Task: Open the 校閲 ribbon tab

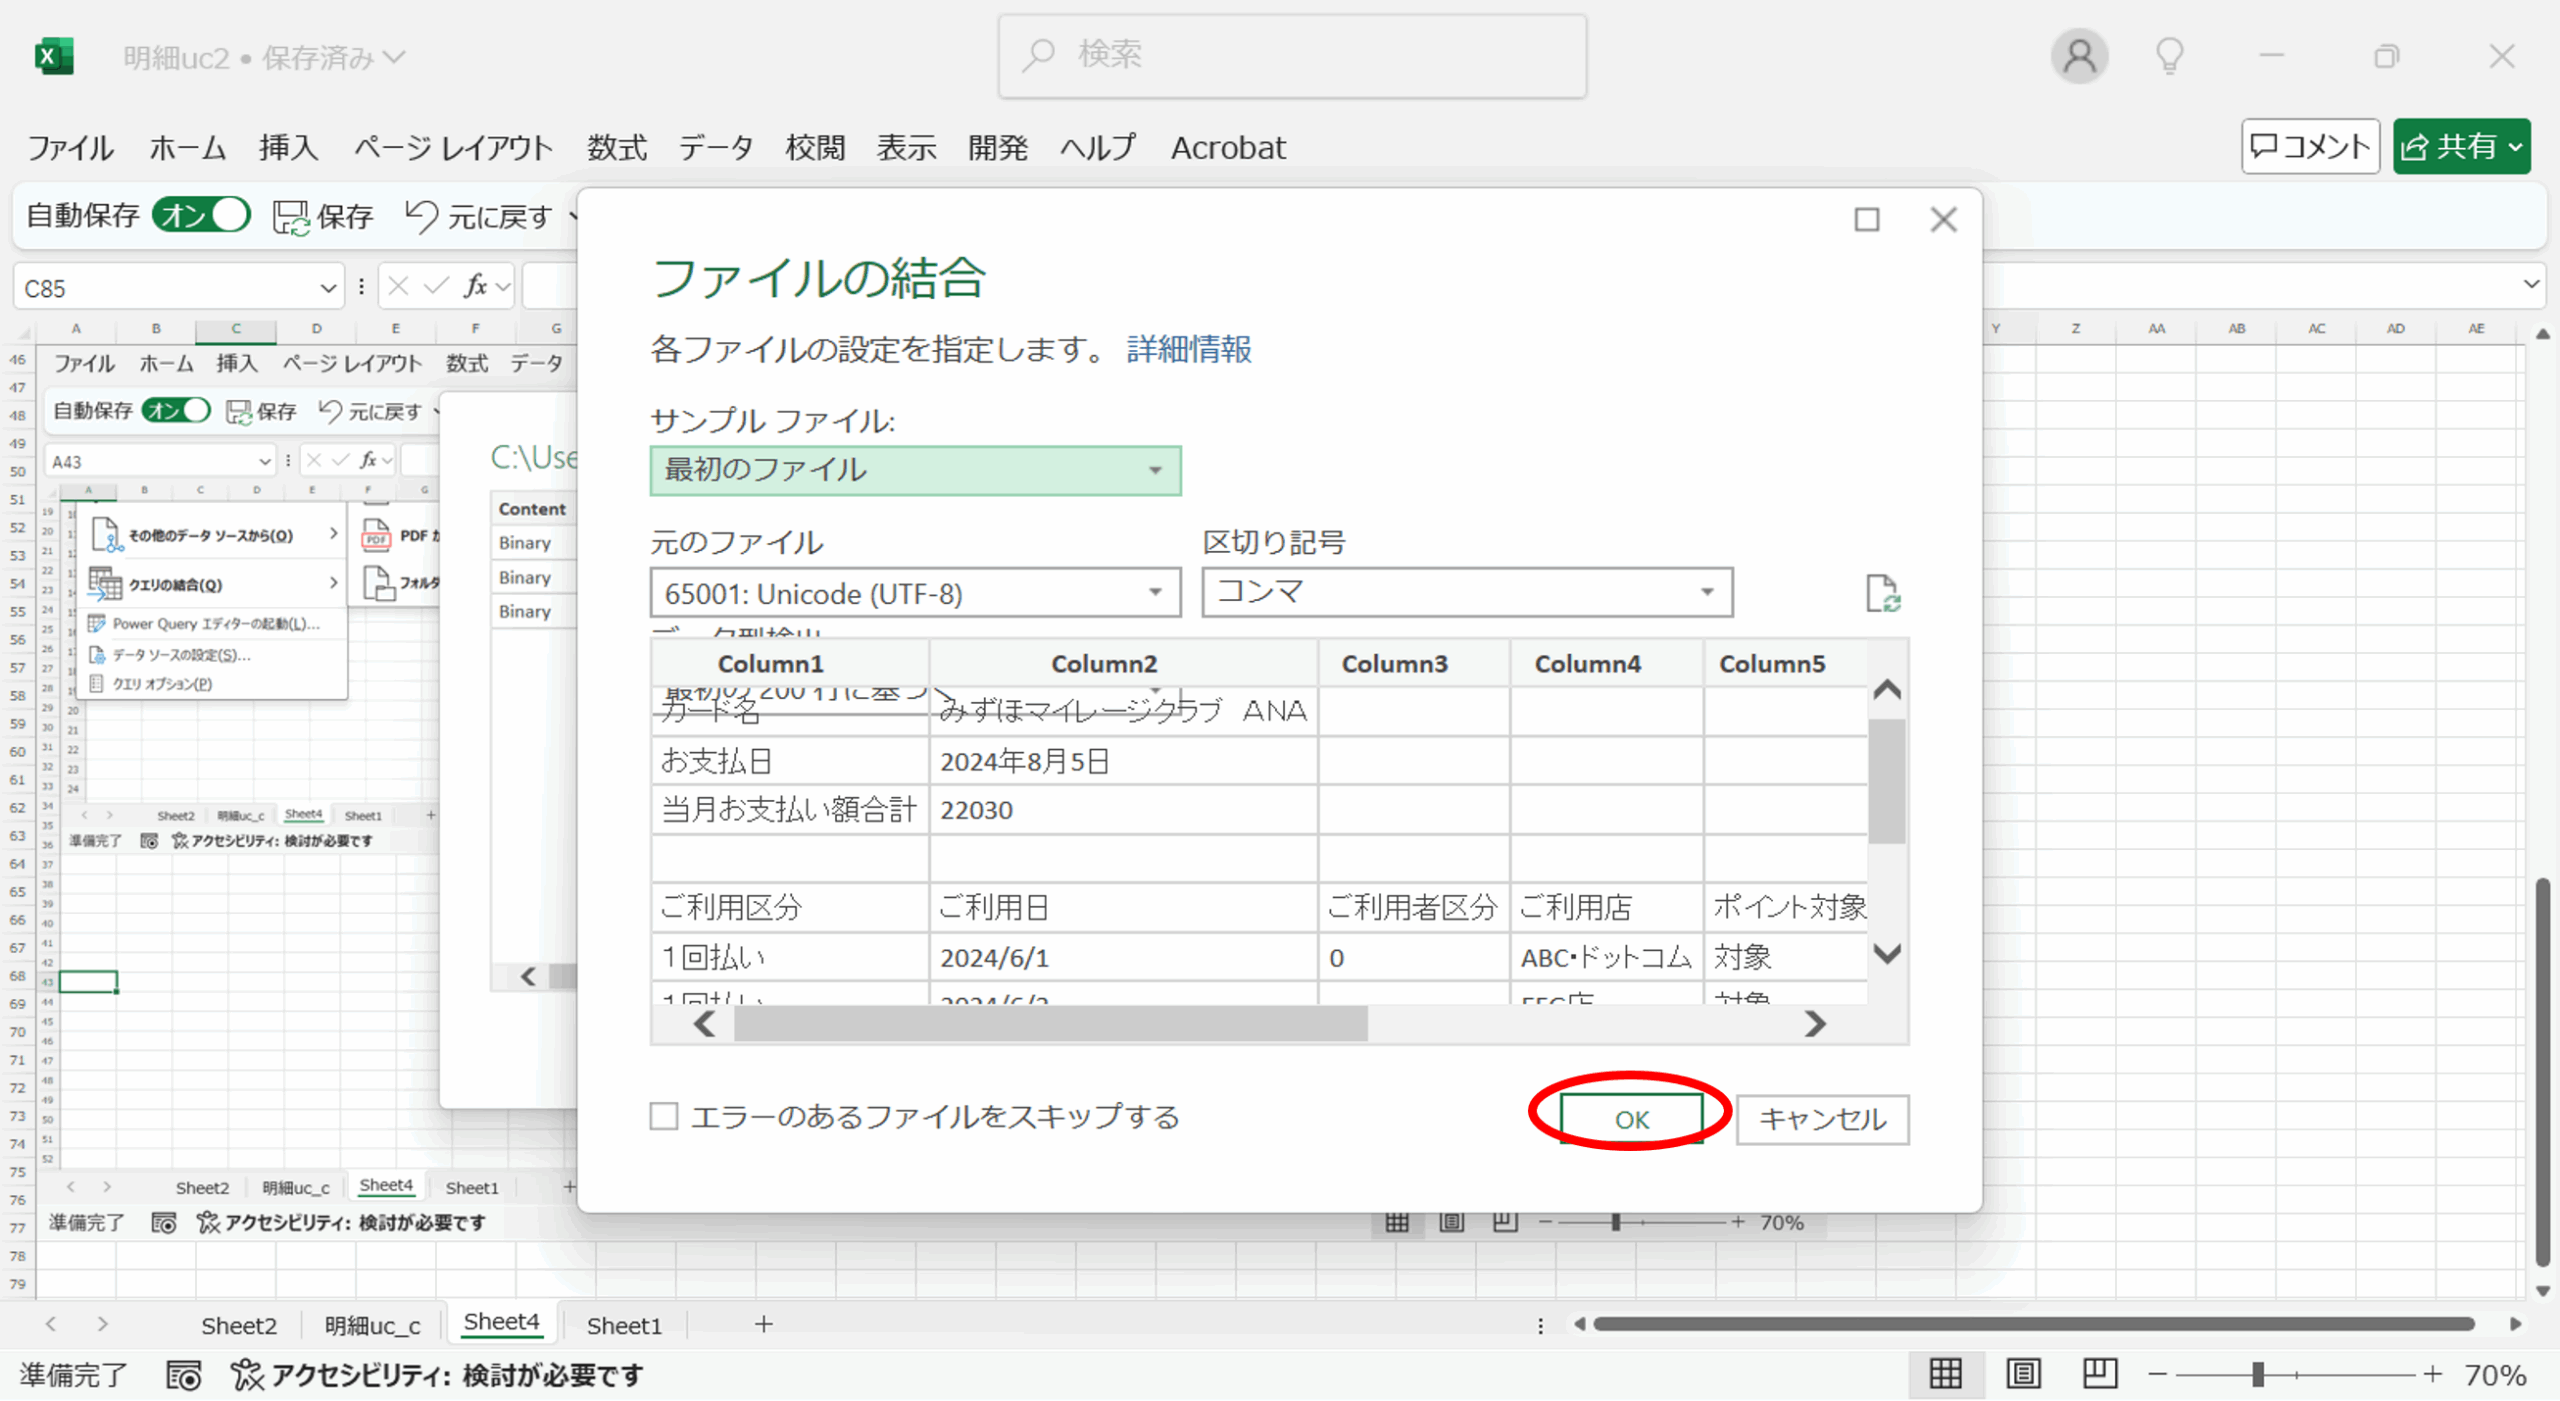Action: pos(815,148)
